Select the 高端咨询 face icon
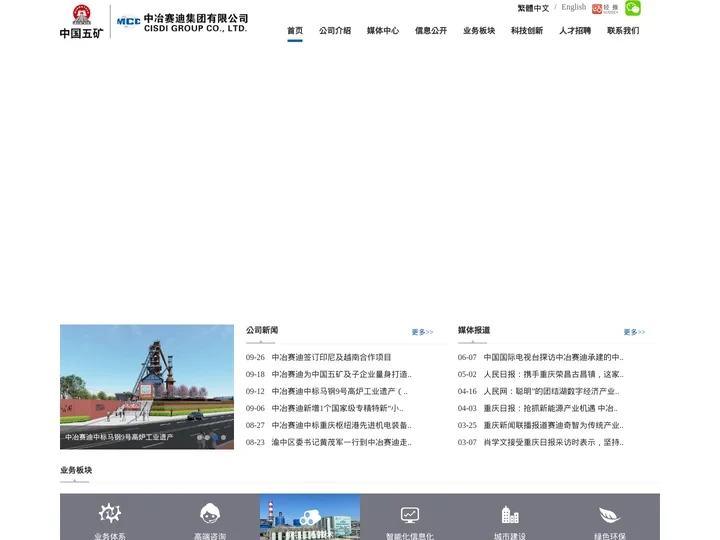 pyautogui.click(x=210, y=513)
